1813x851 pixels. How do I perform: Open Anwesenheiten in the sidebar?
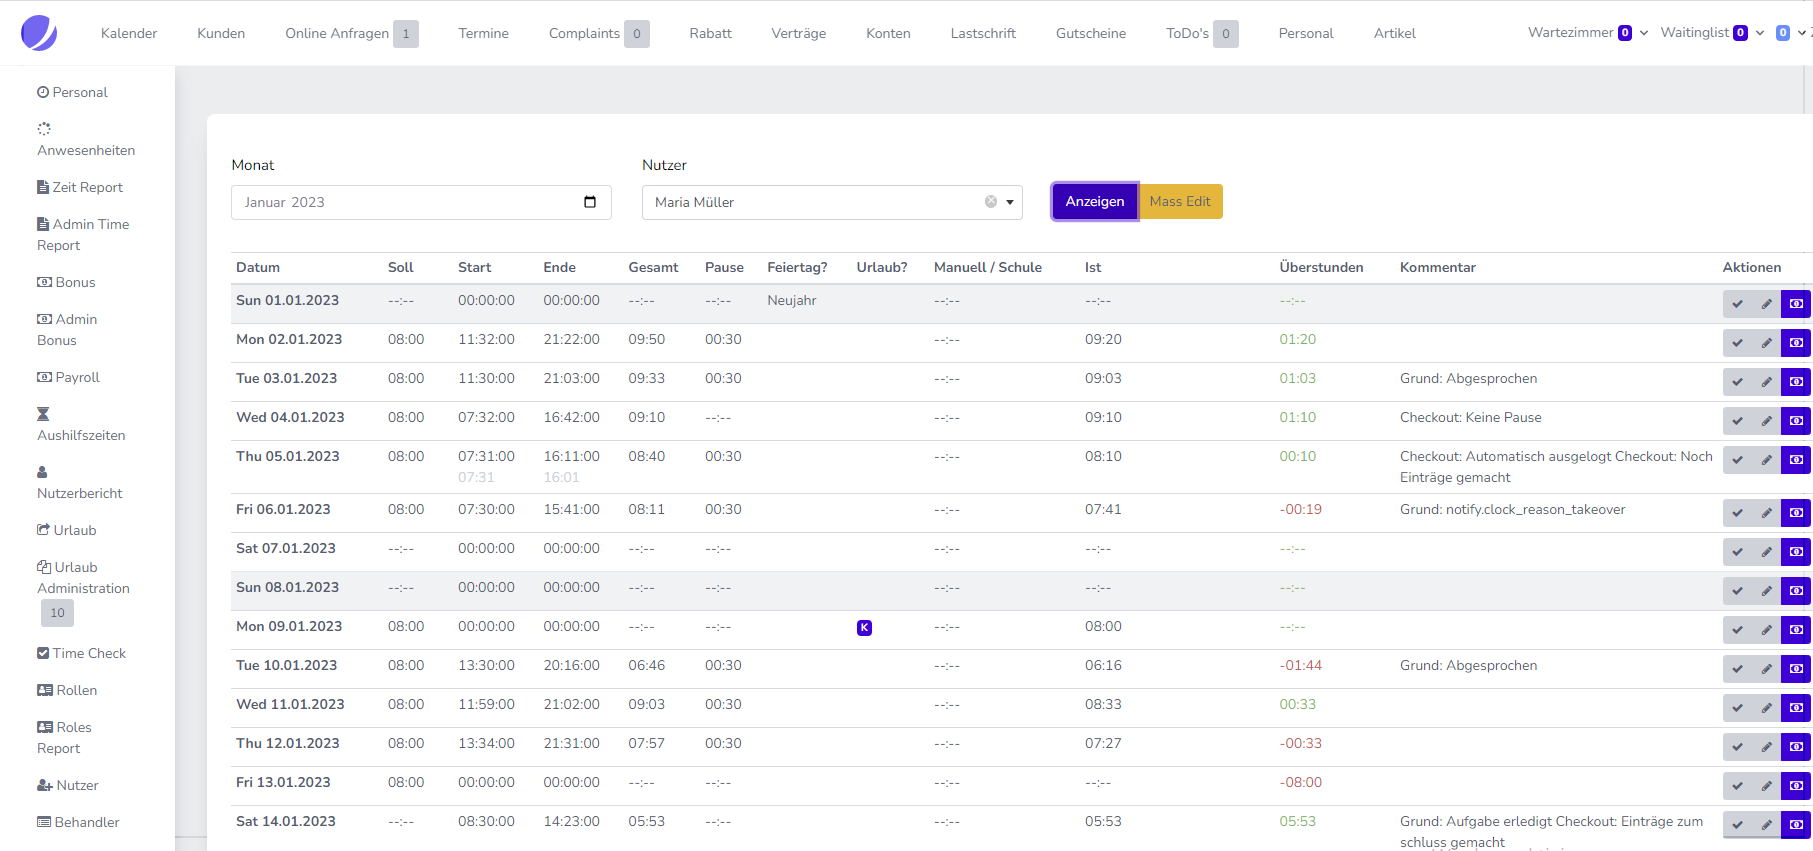point(86,140)
